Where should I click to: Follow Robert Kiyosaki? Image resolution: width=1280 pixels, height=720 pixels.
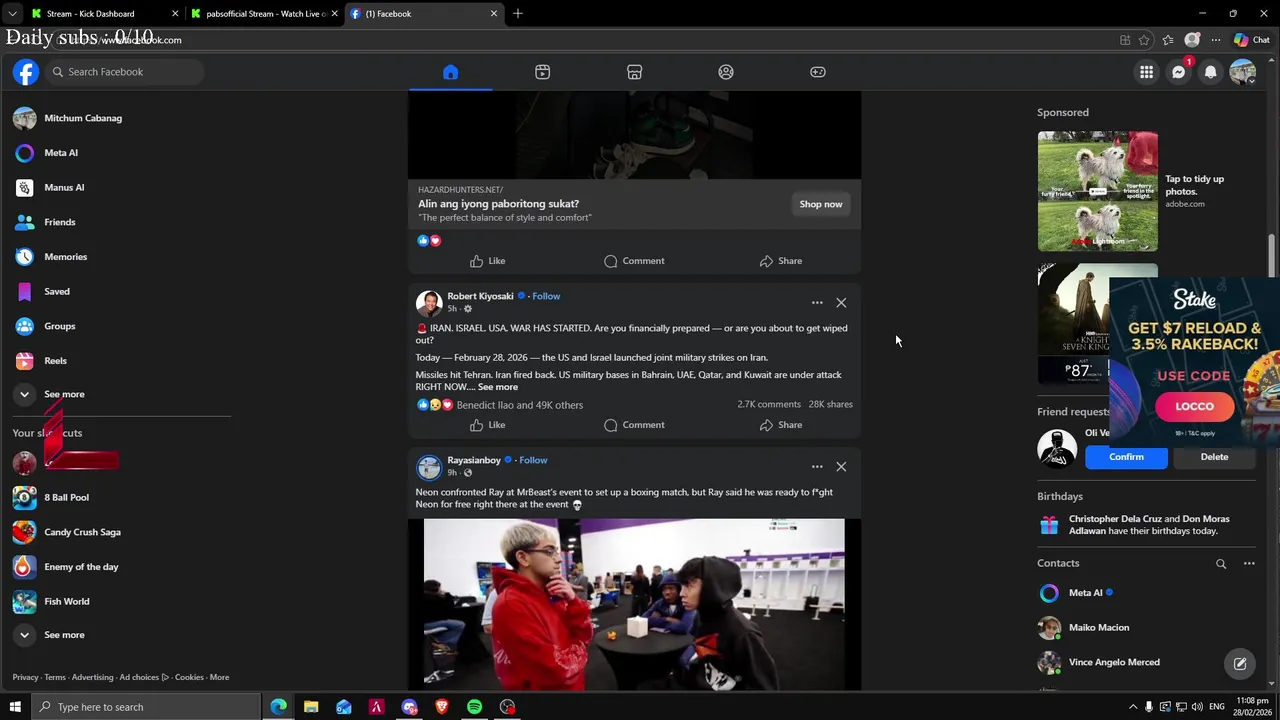pos(546,296)
